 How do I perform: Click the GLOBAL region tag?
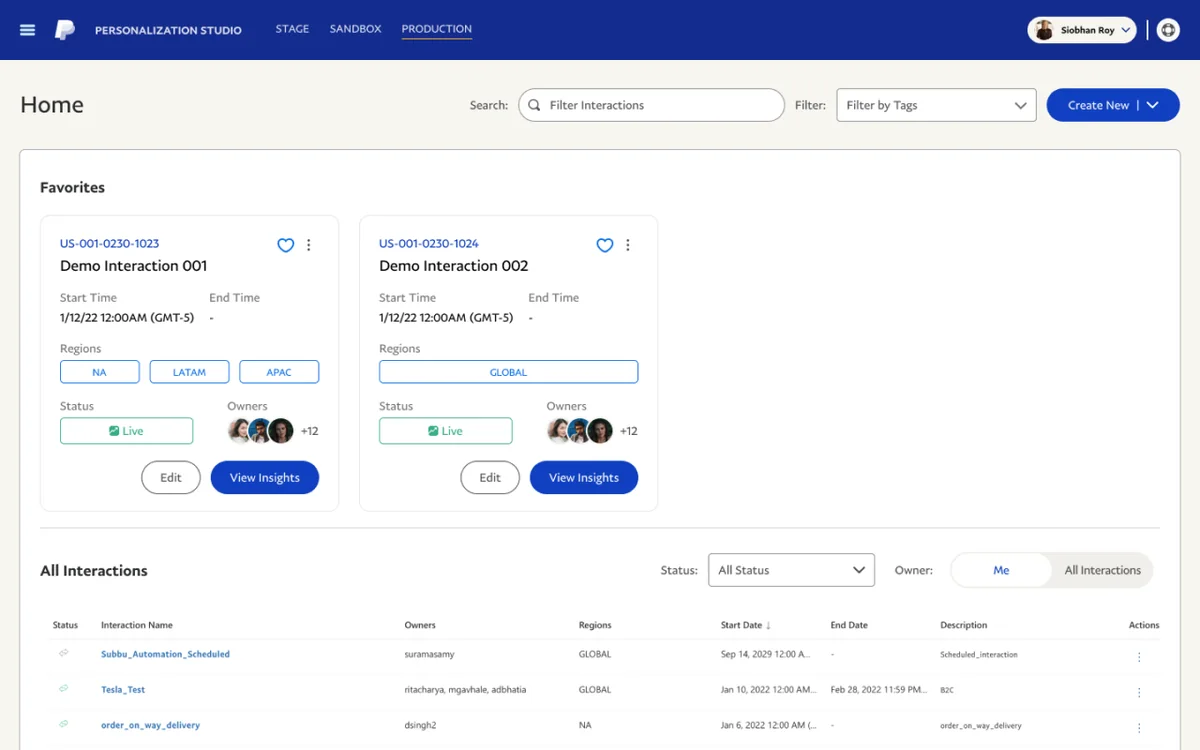pyautogui.click(x=508, y=372)
